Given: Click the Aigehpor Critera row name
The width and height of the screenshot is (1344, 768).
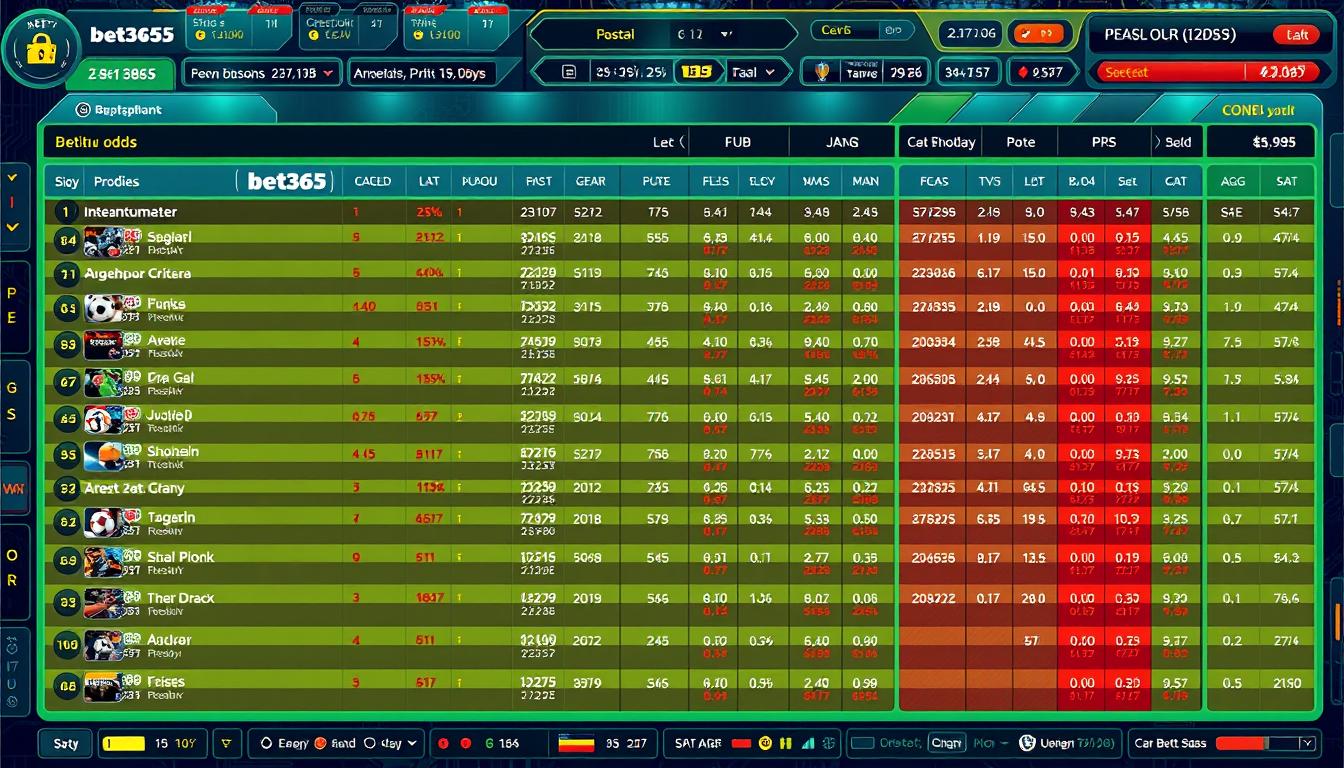Looking at the screenshot, I should click(137, 273).
